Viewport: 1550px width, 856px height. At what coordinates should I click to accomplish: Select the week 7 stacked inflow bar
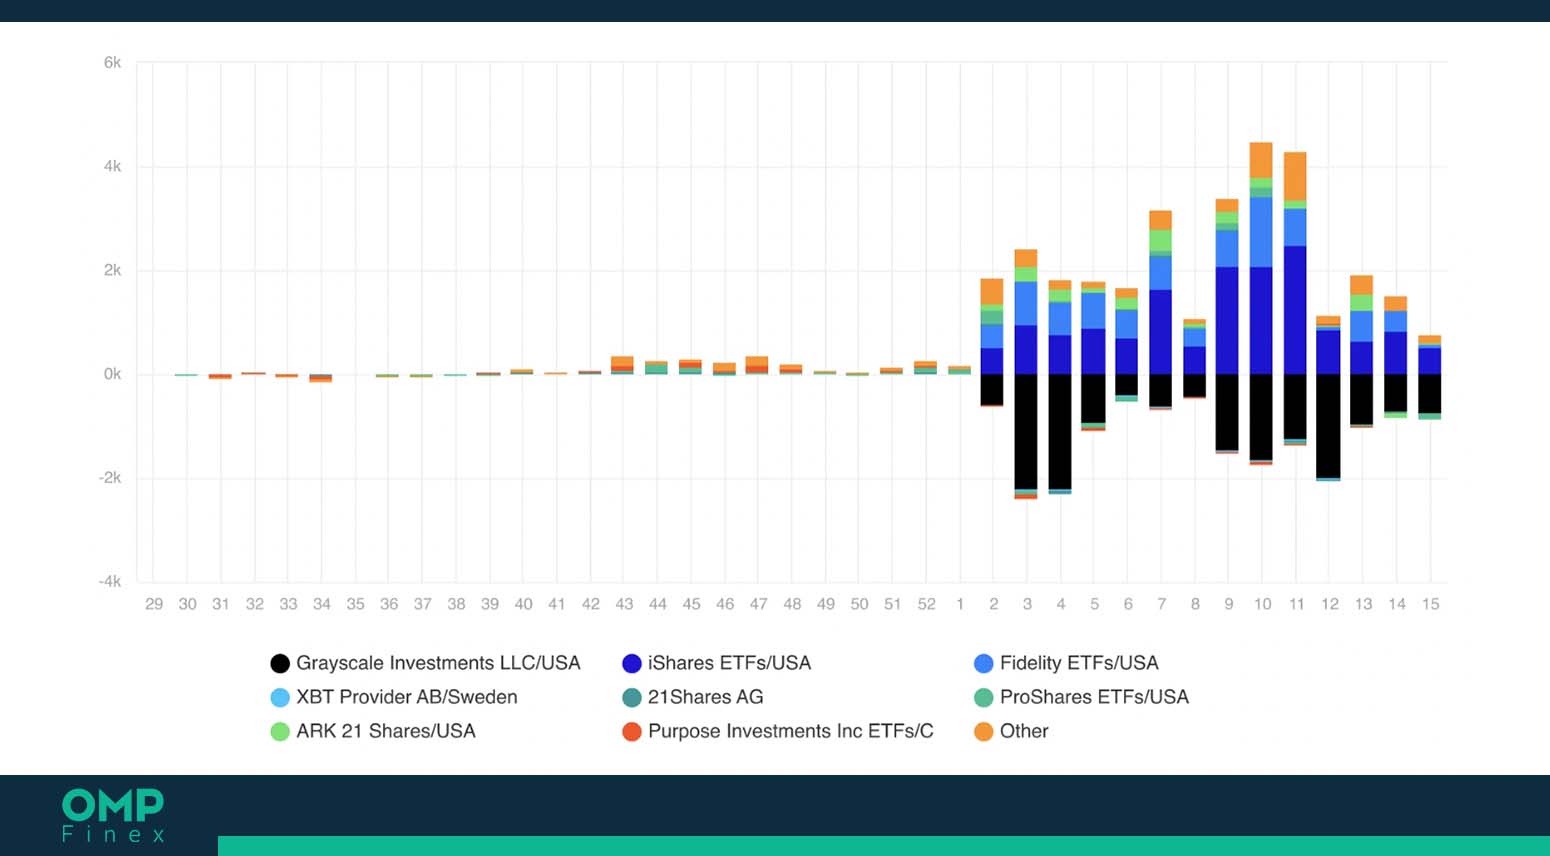(x=1160, y=292)
